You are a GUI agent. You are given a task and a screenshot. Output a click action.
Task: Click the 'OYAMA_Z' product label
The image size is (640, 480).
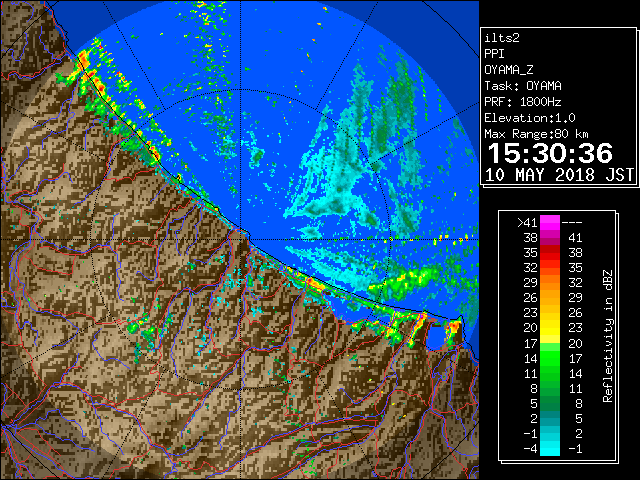pyautogui.click(x=509, y=70)
